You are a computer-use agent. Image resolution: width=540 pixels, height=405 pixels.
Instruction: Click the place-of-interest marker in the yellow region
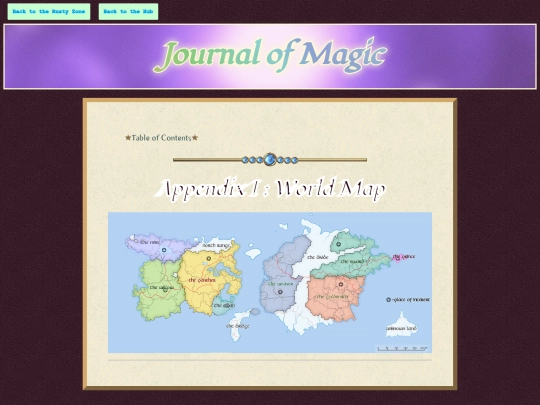point(208,258)
